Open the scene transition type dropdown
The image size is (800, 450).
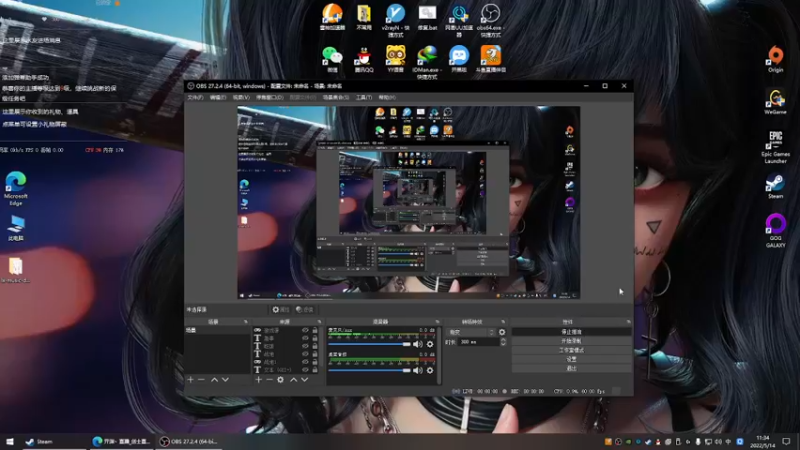click(x=471, y=332)
